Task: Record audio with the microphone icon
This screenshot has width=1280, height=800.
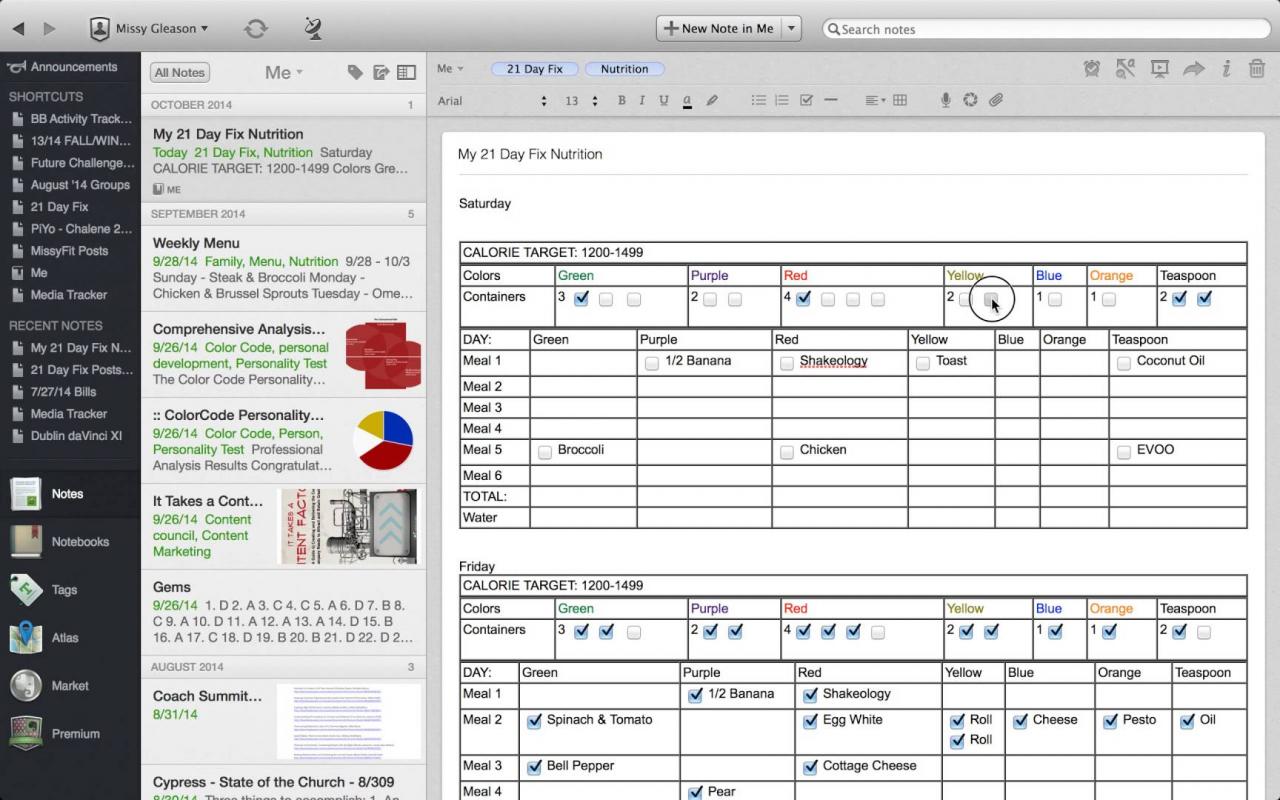Action: [x=945, y=100]
